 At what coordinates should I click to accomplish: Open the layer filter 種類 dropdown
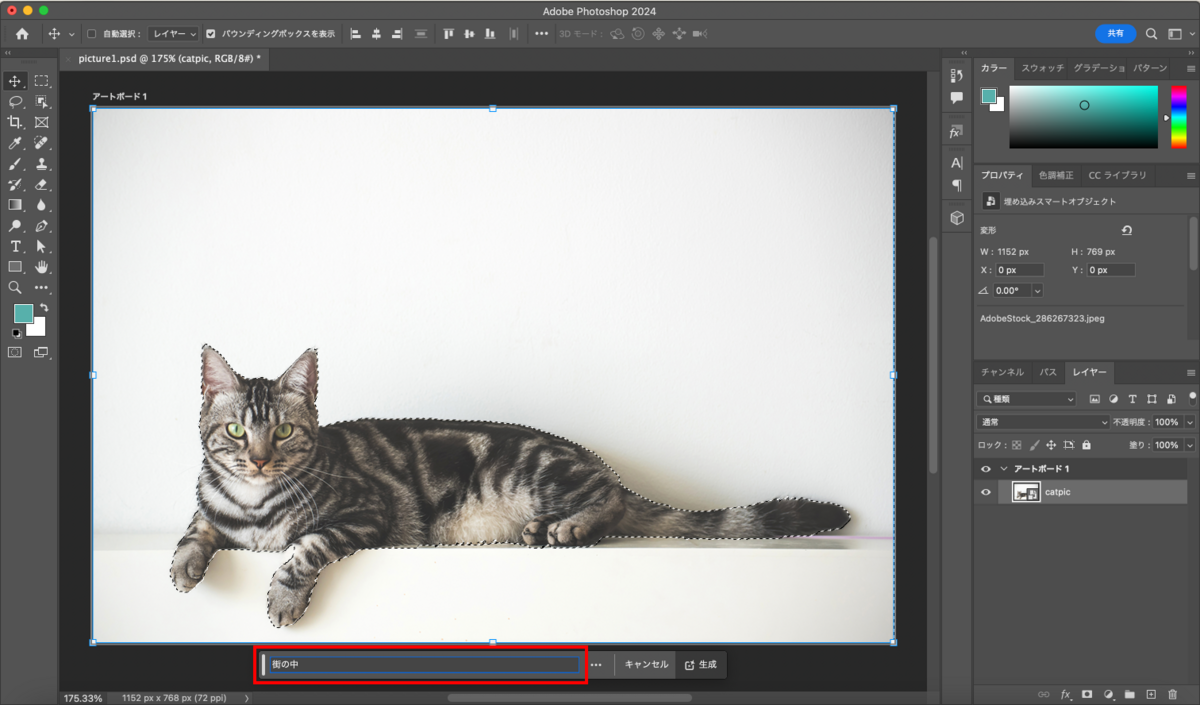pyautogui.click(x=1027, y=399)
